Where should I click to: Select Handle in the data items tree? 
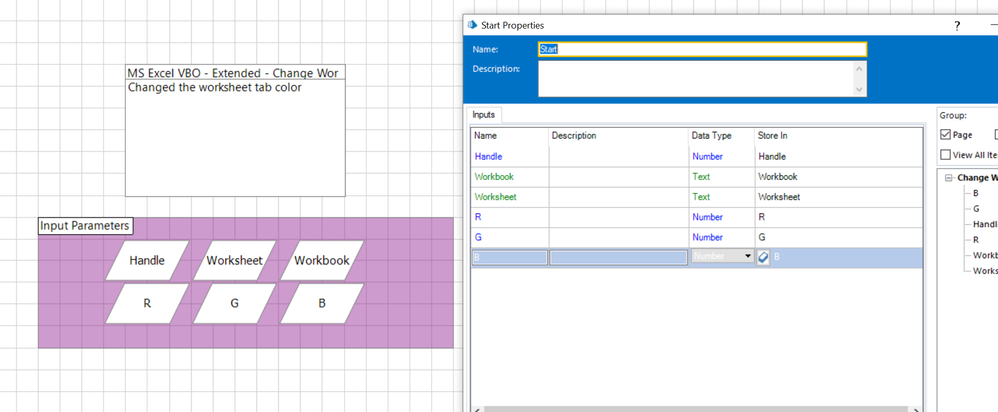point(984,225)
